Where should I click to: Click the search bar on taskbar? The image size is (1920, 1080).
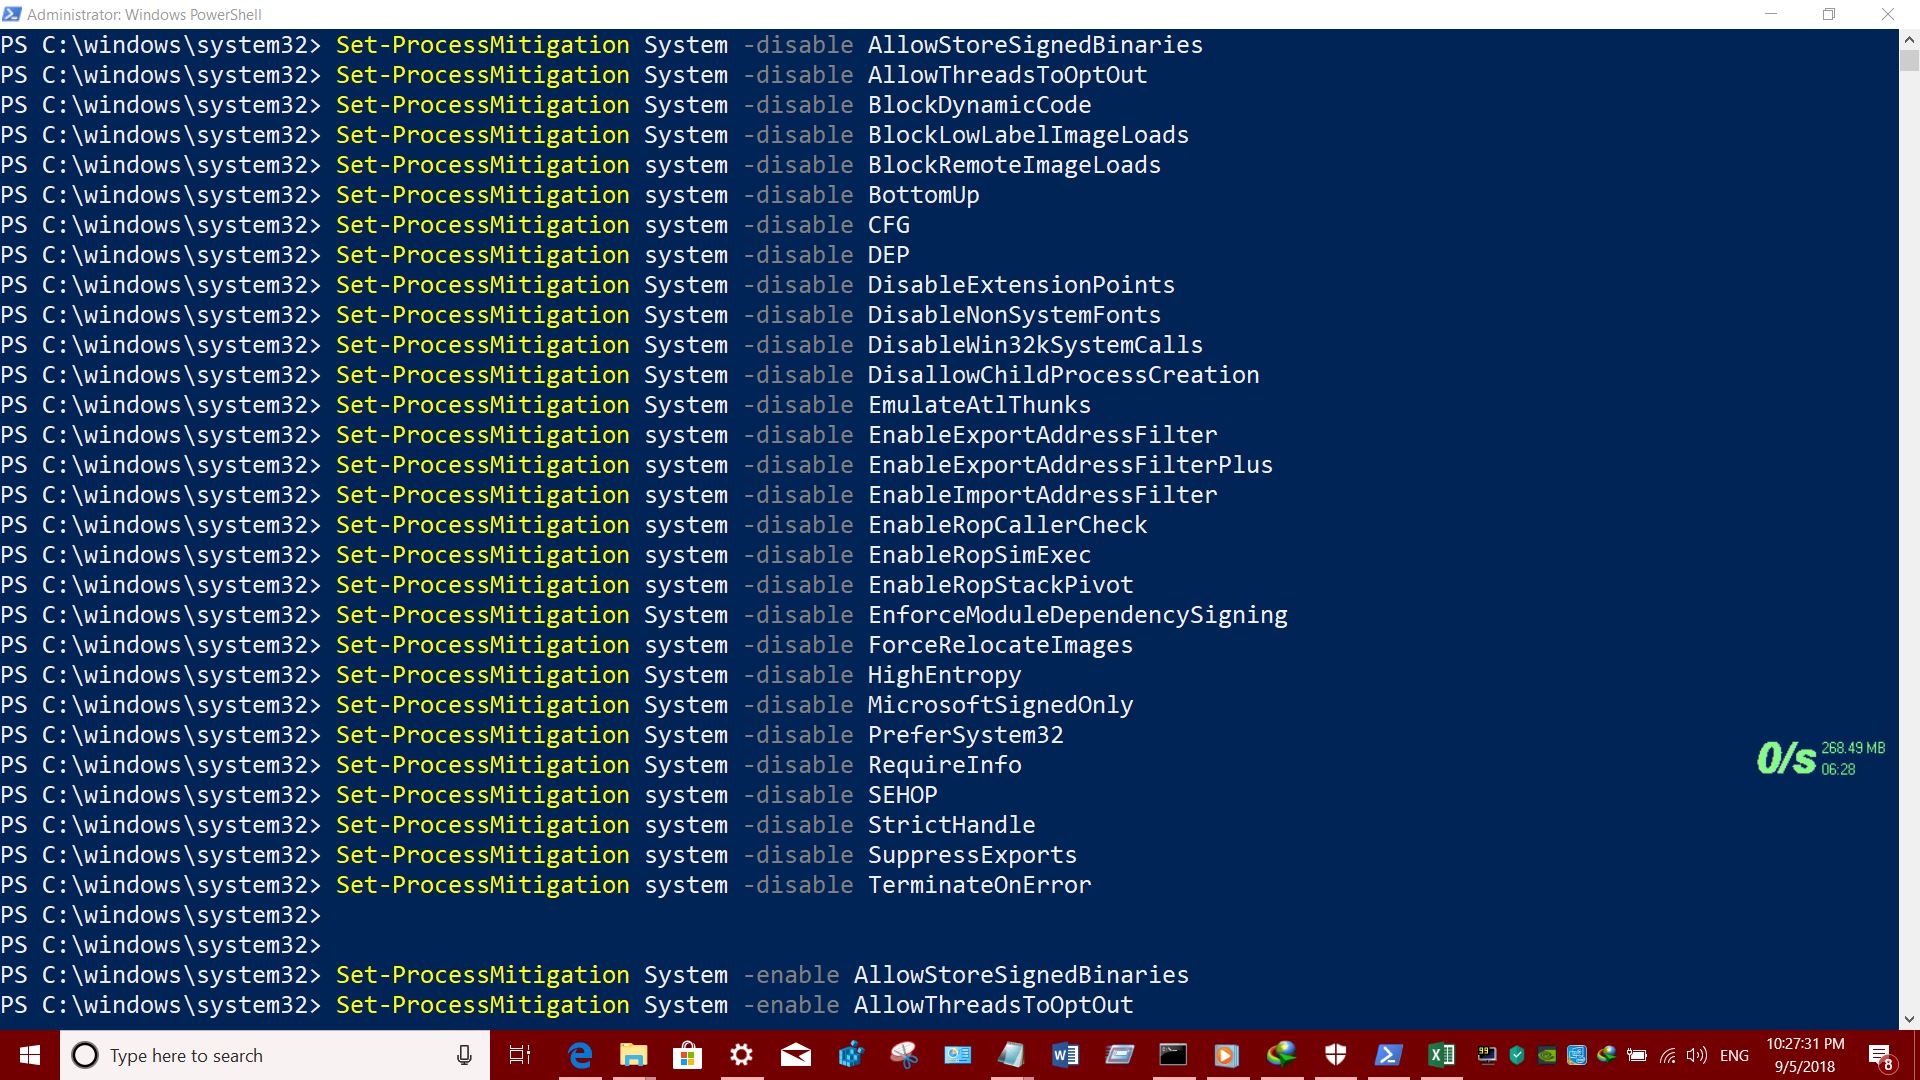pyautogui.click(x=273, y=1054)
